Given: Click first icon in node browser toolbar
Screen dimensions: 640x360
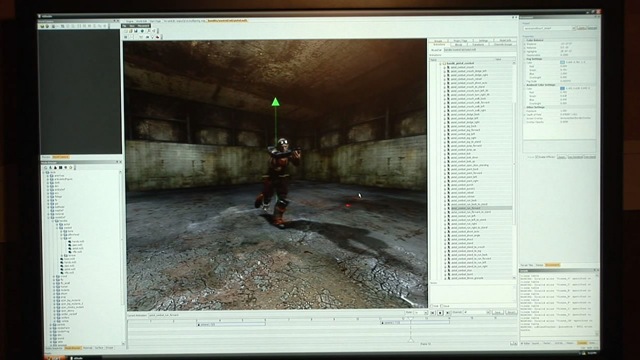Looking at the screenshot, I should [x=46, y=167].
